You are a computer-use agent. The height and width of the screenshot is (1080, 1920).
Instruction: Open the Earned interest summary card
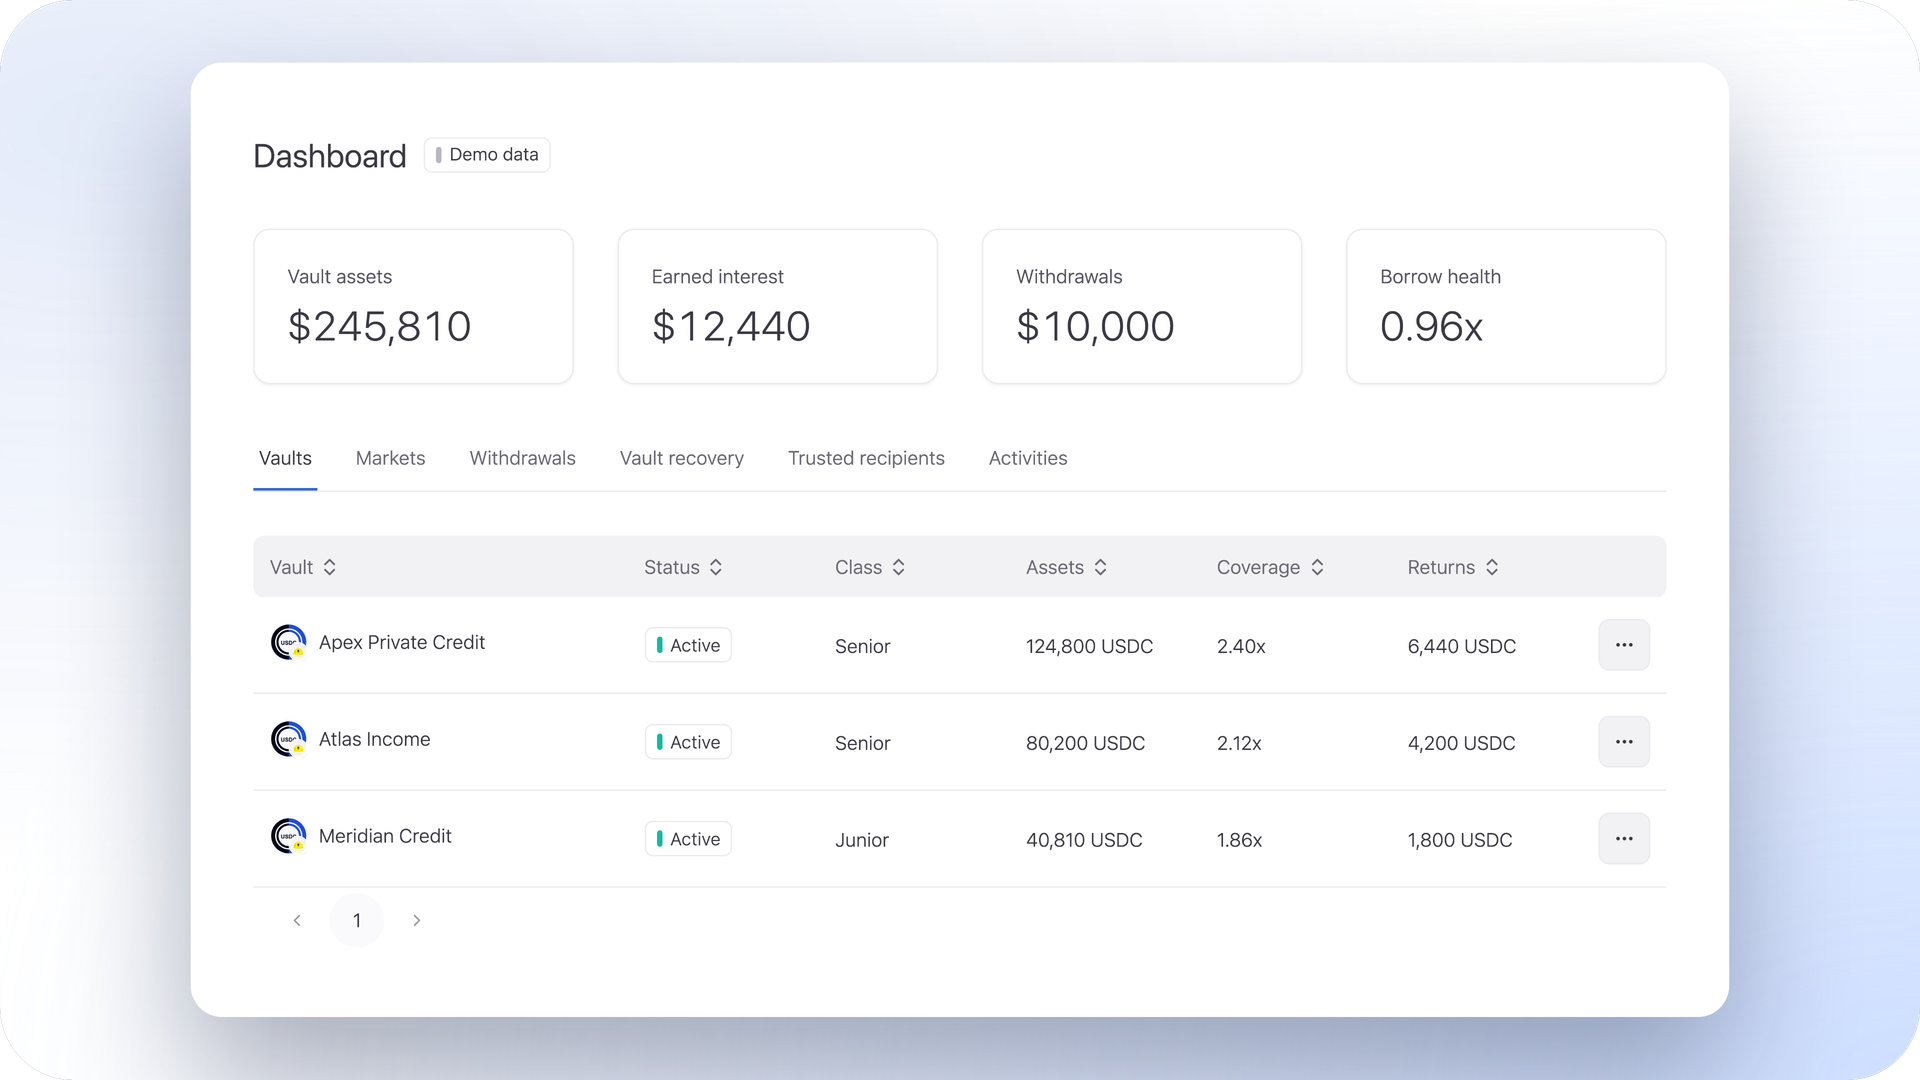pyautogui.click(x=777, y=306)
